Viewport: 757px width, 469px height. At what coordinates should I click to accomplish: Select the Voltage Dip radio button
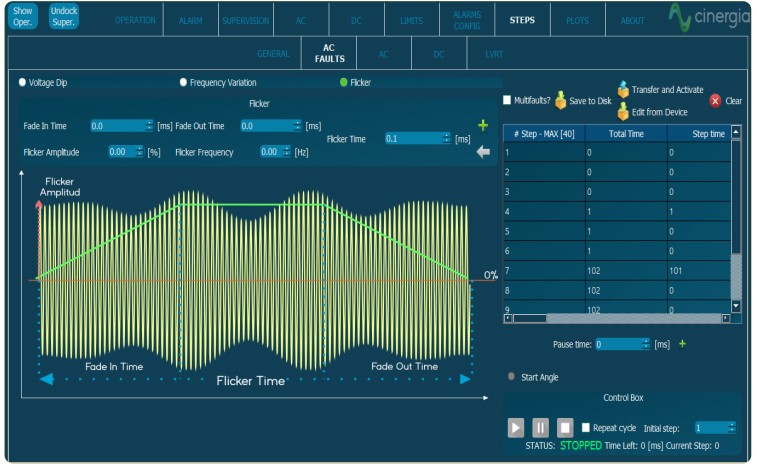pos(23,83)
